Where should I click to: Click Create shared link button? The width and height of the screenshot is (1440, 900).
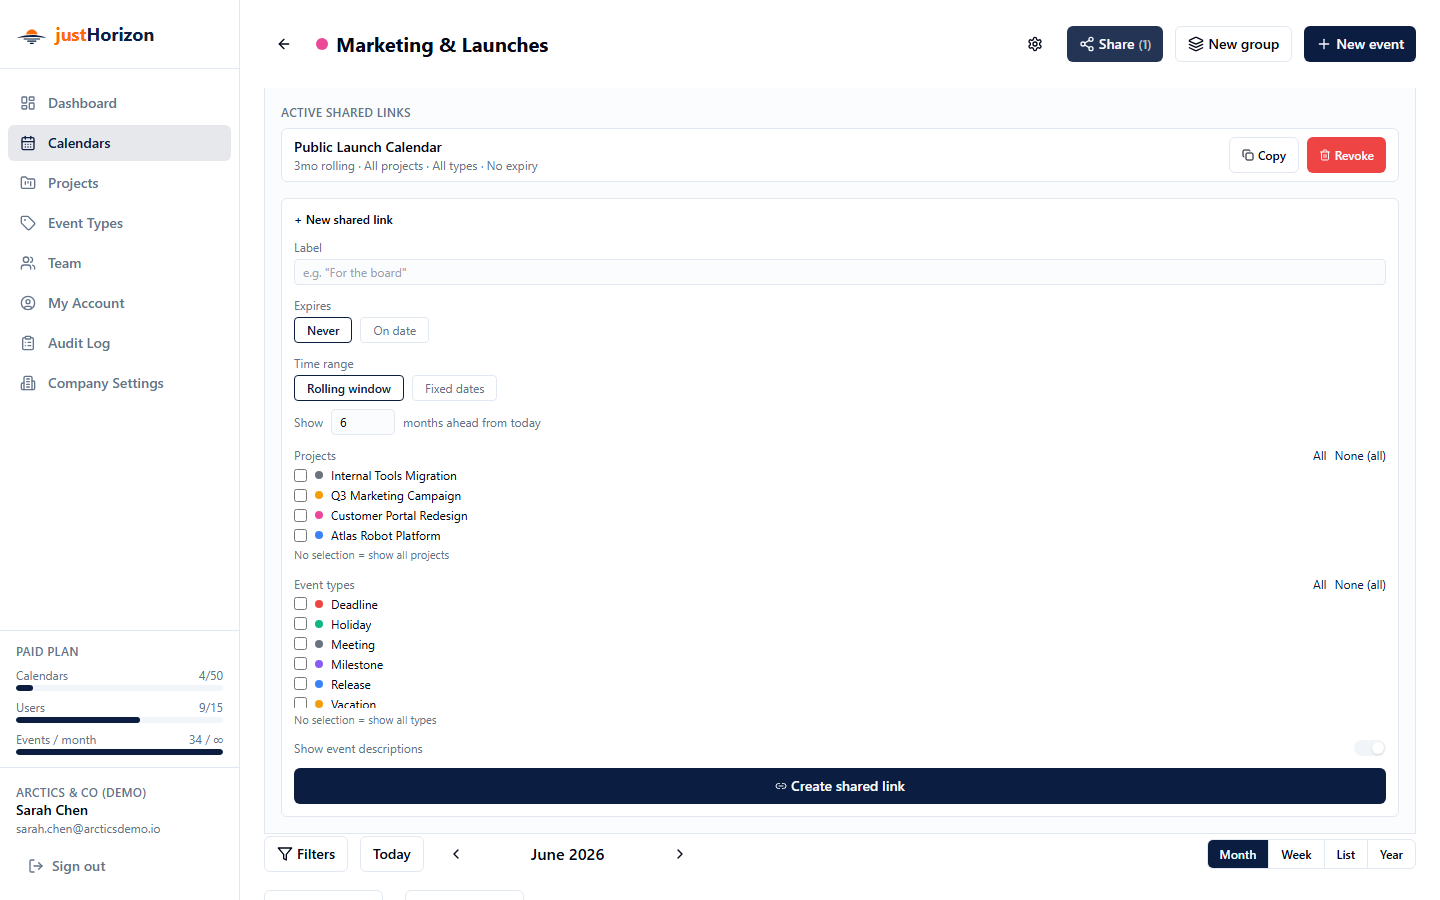[840, 786]
